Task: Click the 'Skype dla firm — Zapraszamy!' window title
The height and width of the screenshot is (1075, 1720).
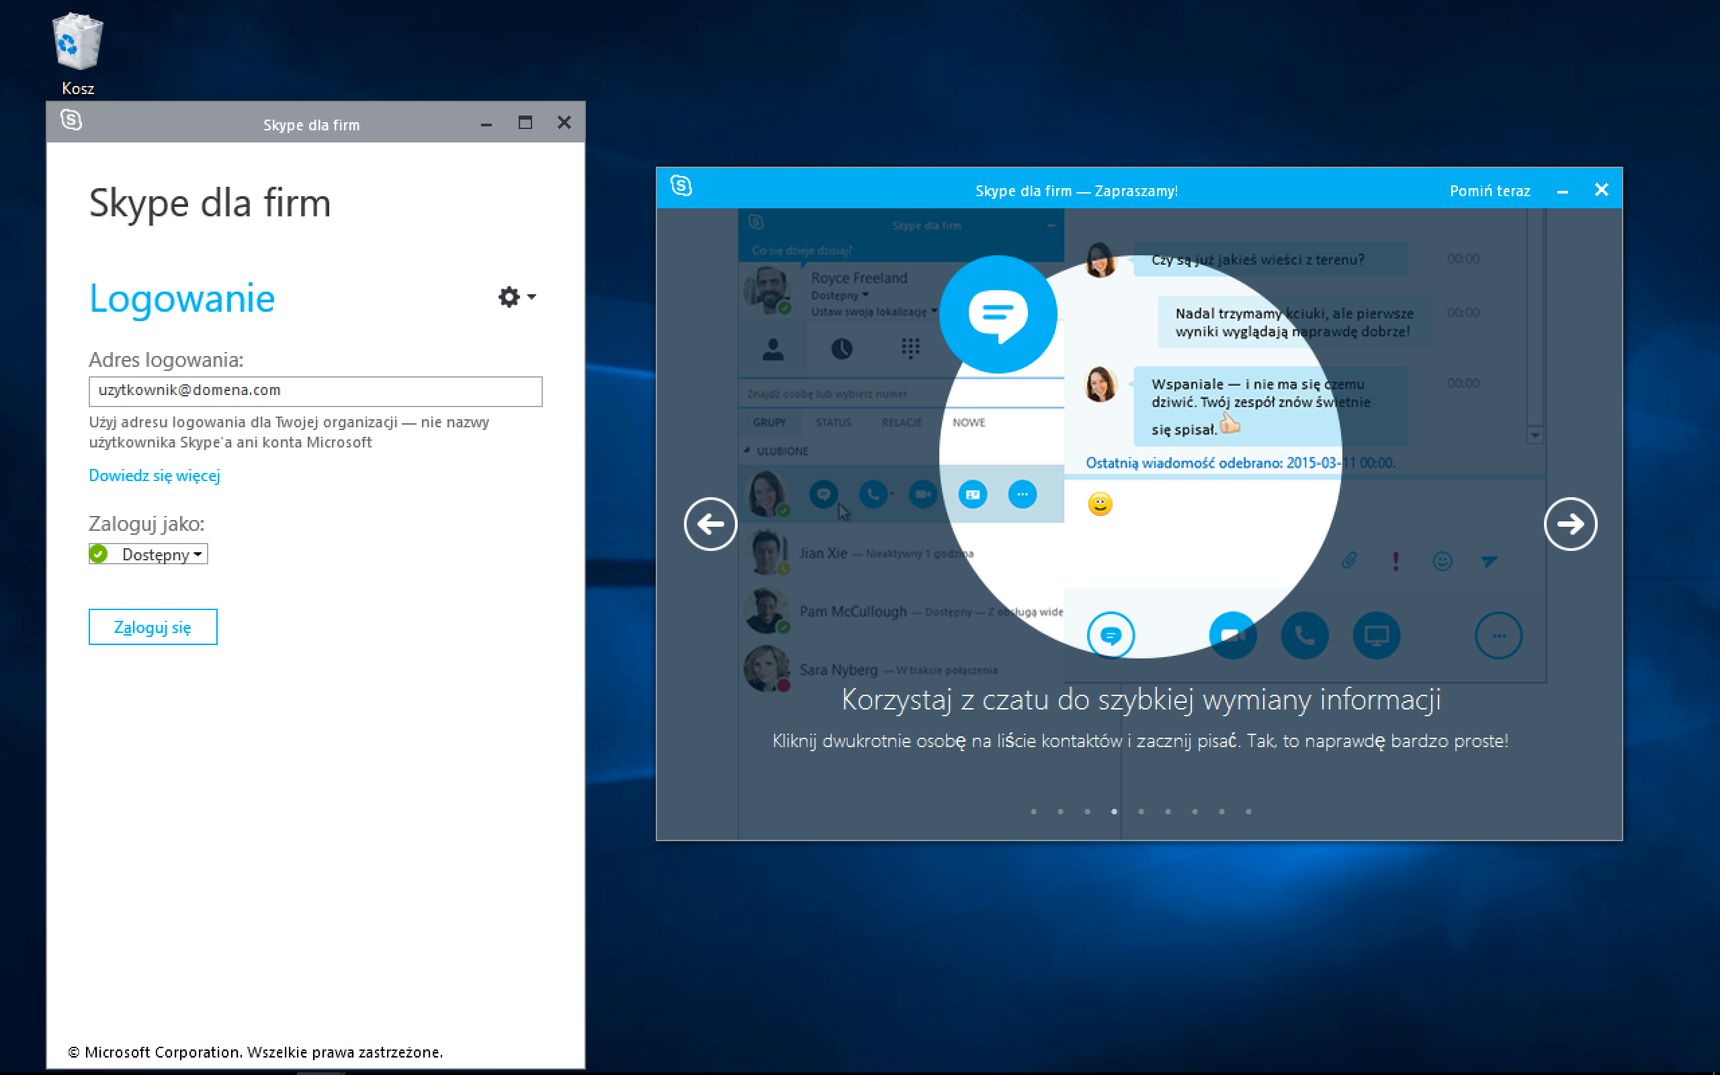Action: coord(1076,191)
